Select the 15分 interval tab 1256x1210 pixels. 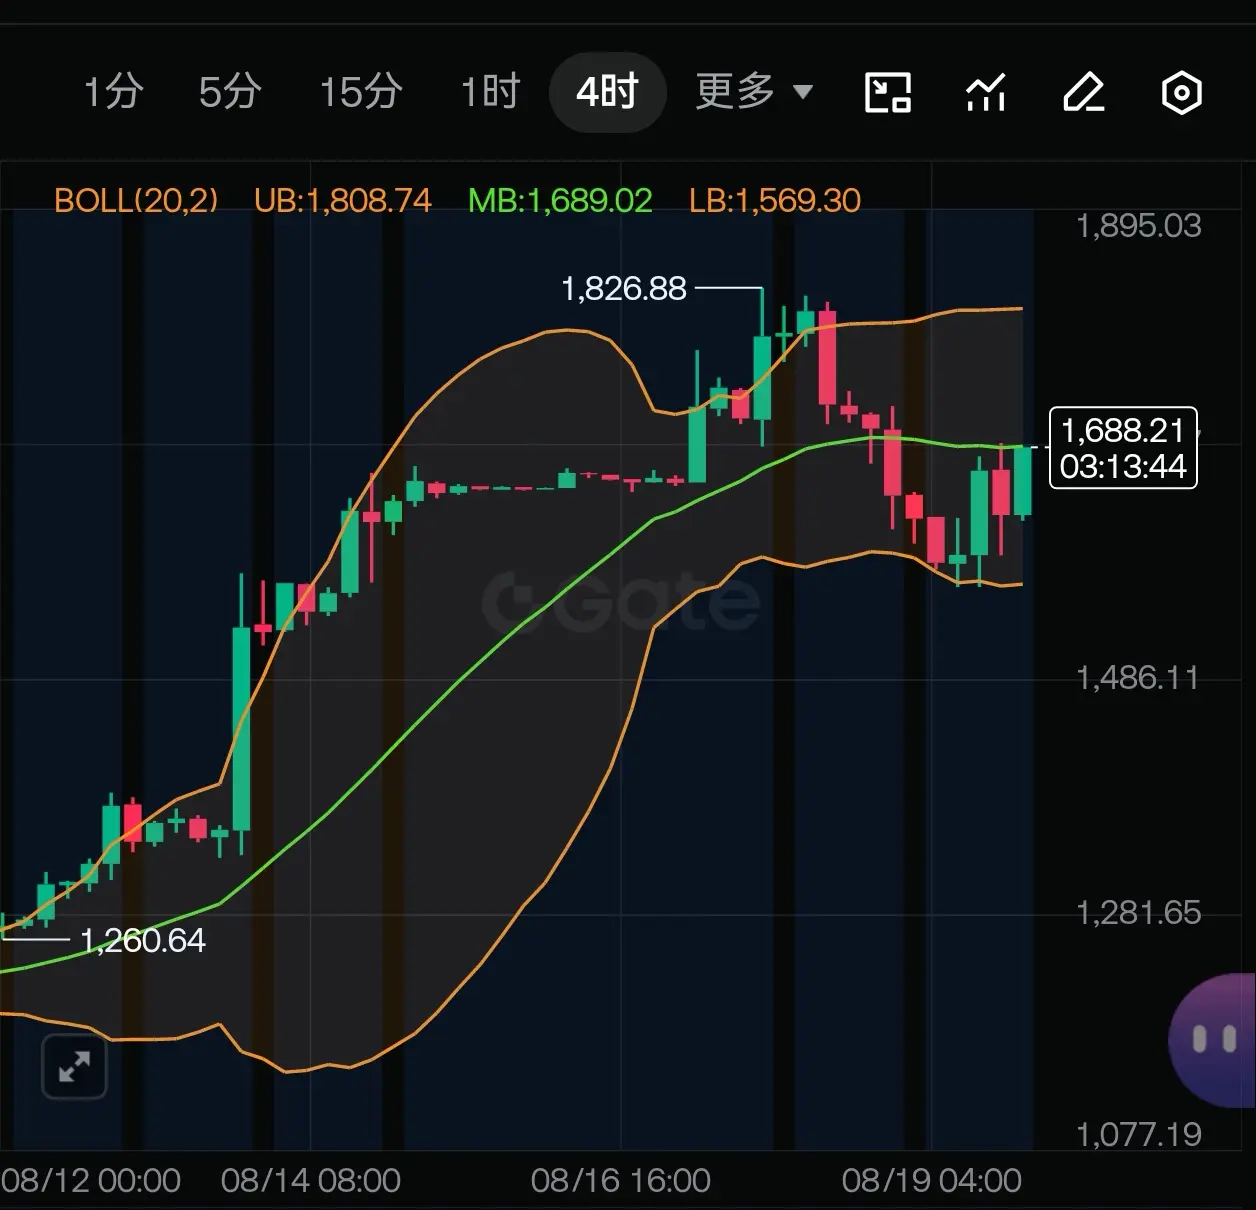(361, 92)
